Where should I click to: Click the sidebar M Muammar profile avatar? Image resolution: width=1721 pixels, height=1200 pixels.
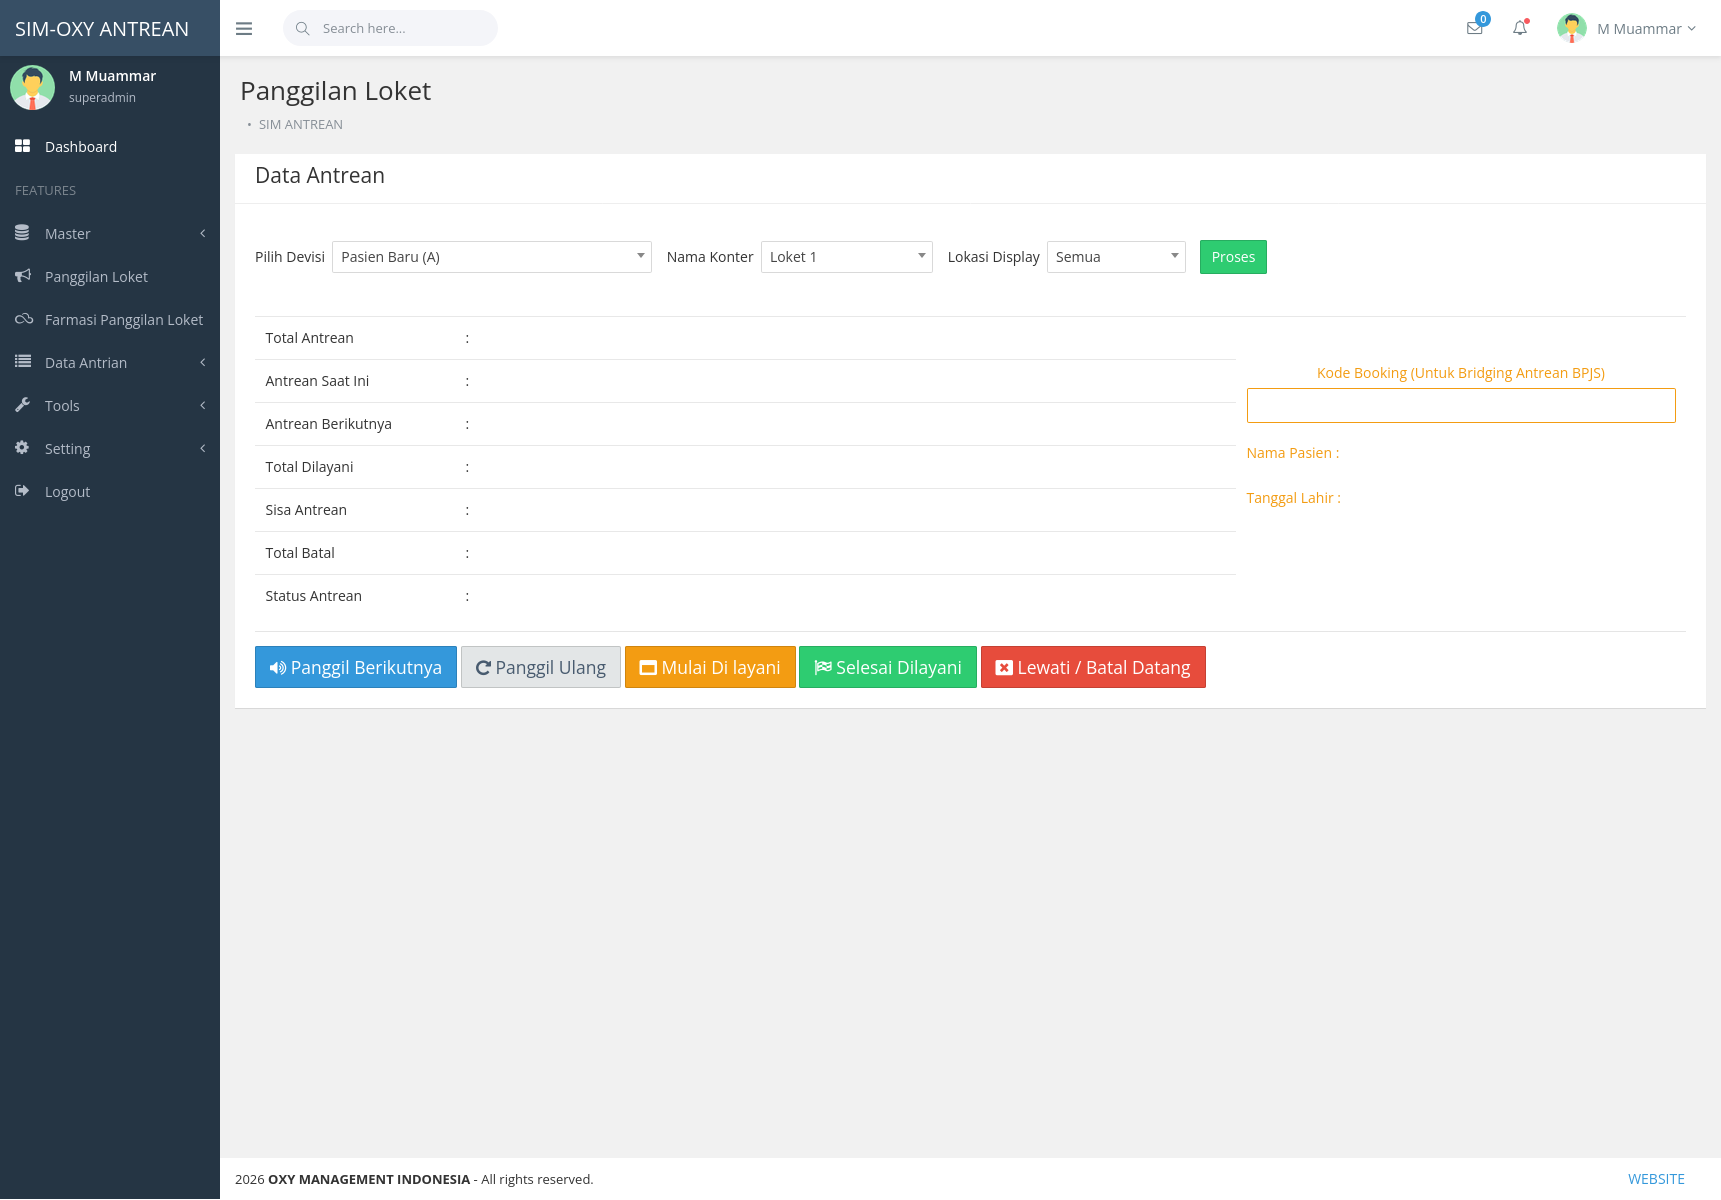32,87
